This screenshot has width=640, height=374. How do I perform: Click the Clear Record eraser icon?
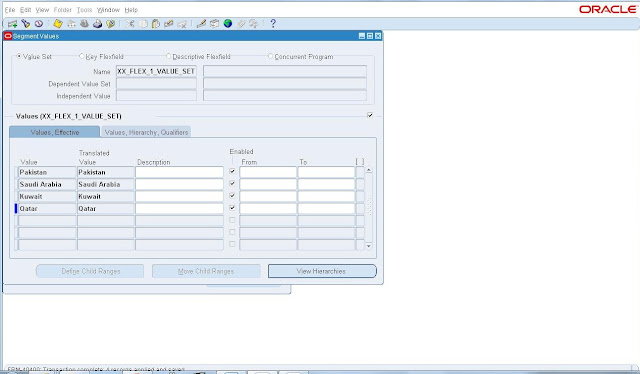pos(169,24)
